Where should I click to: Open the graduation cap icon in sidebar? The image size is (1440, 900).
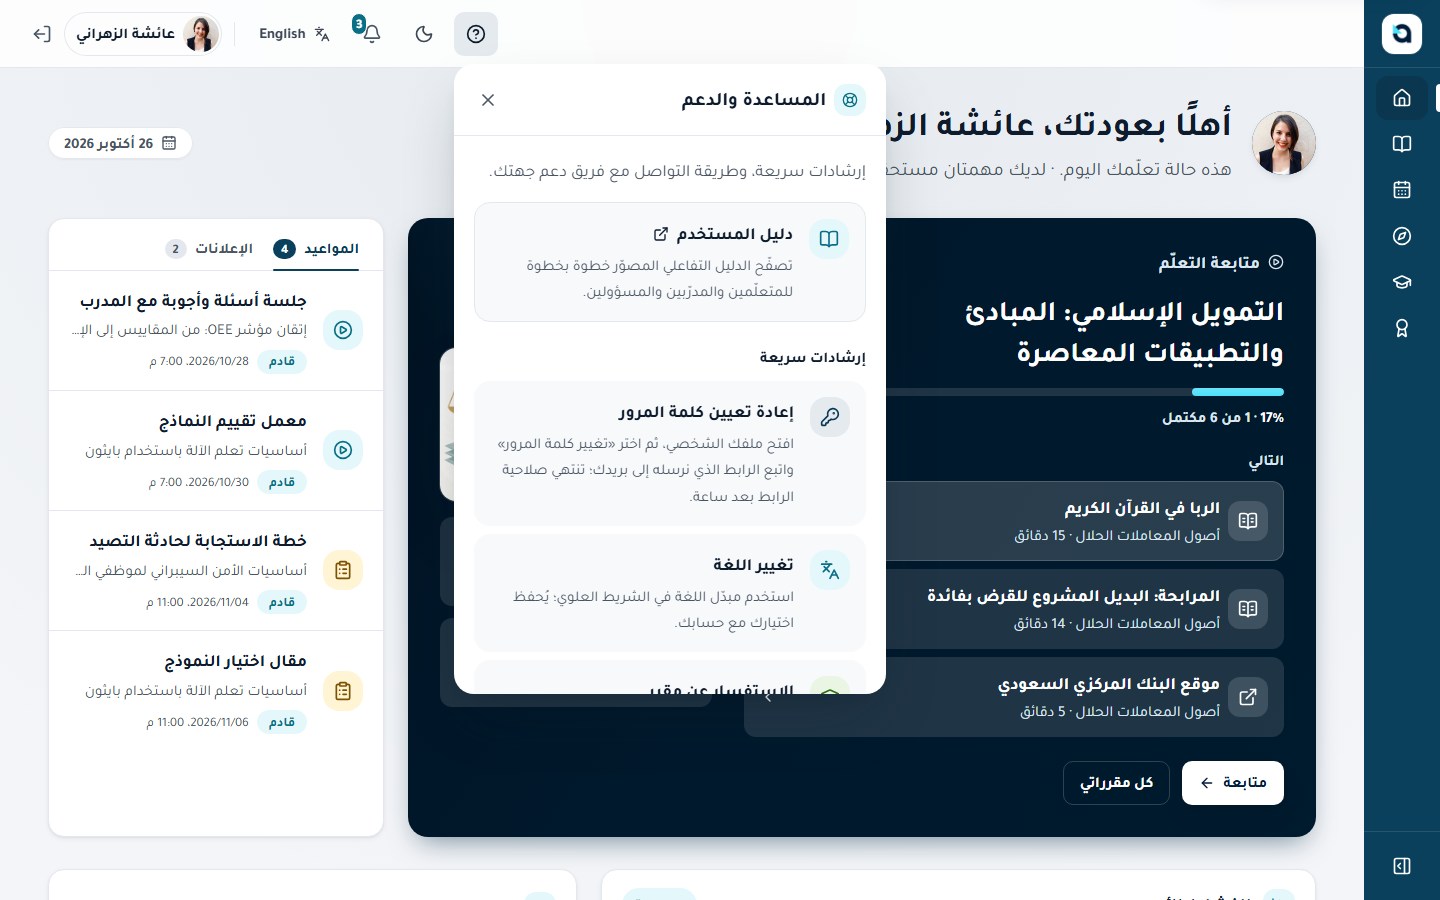tap(1402, 282)
